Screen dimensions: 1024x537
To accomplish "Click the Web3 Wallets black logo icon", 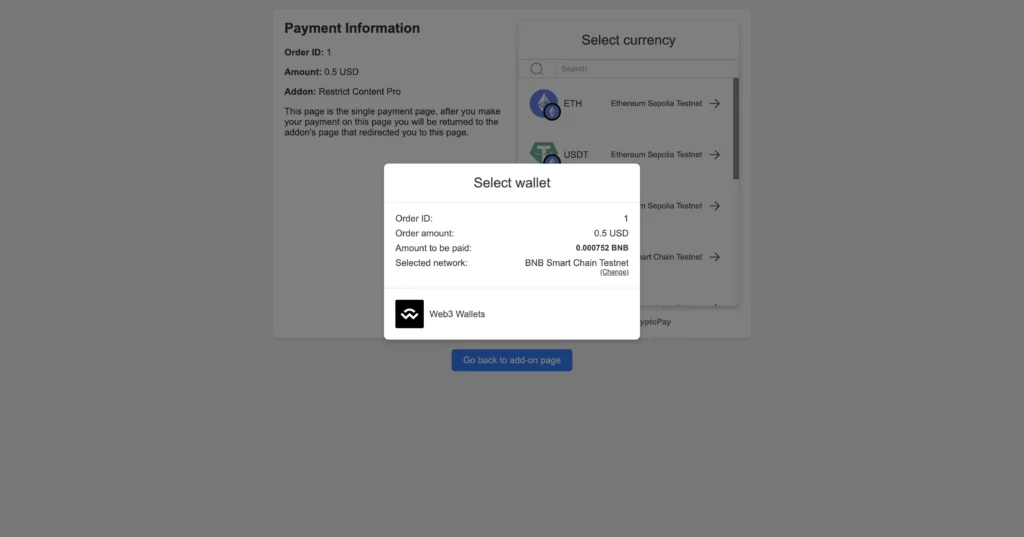I will coord(409,314).
